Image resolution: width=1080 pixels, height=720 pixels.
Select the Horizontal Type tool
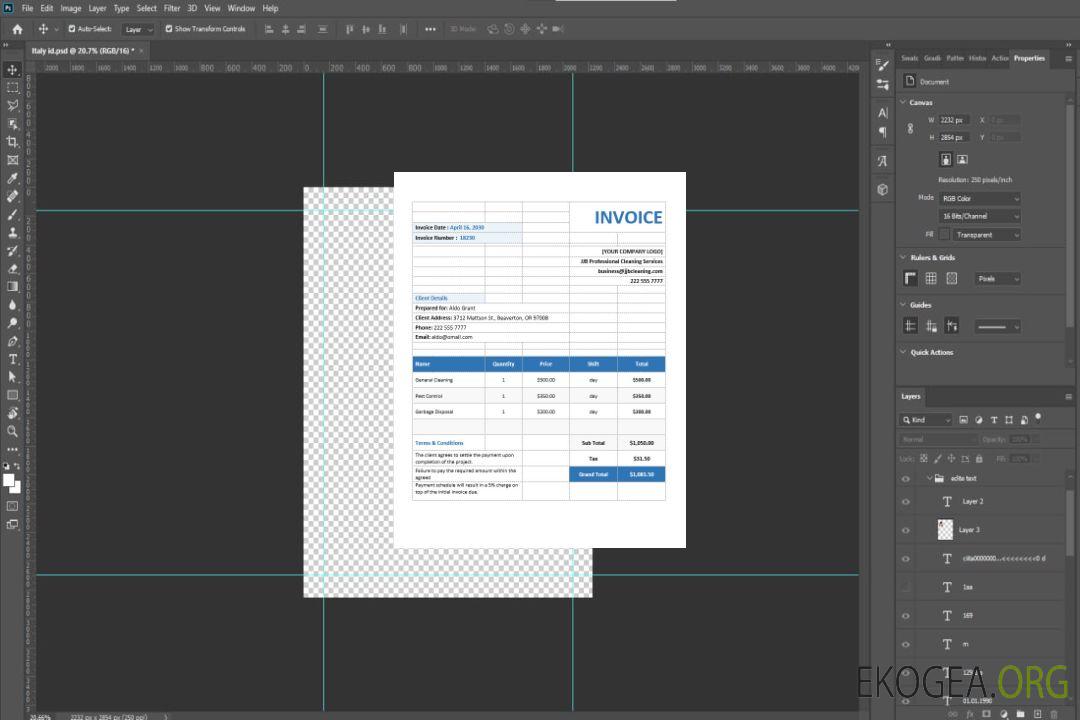coord(12,358)
